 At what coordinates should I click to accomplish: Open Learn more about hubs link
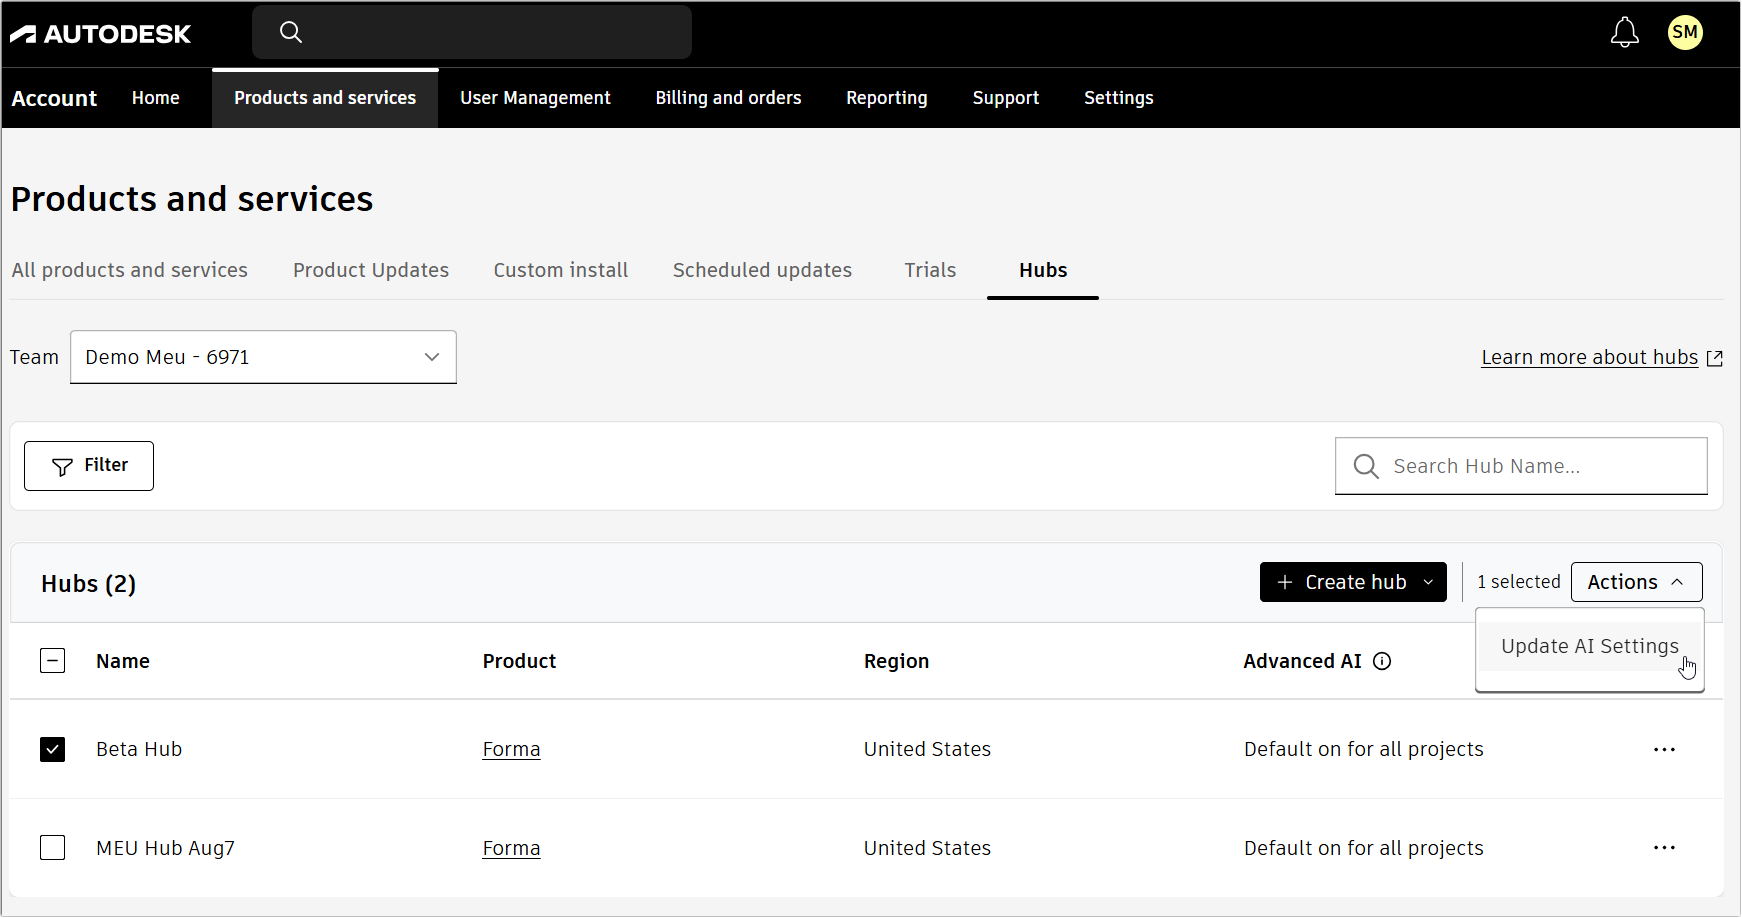coord(1589,357)
